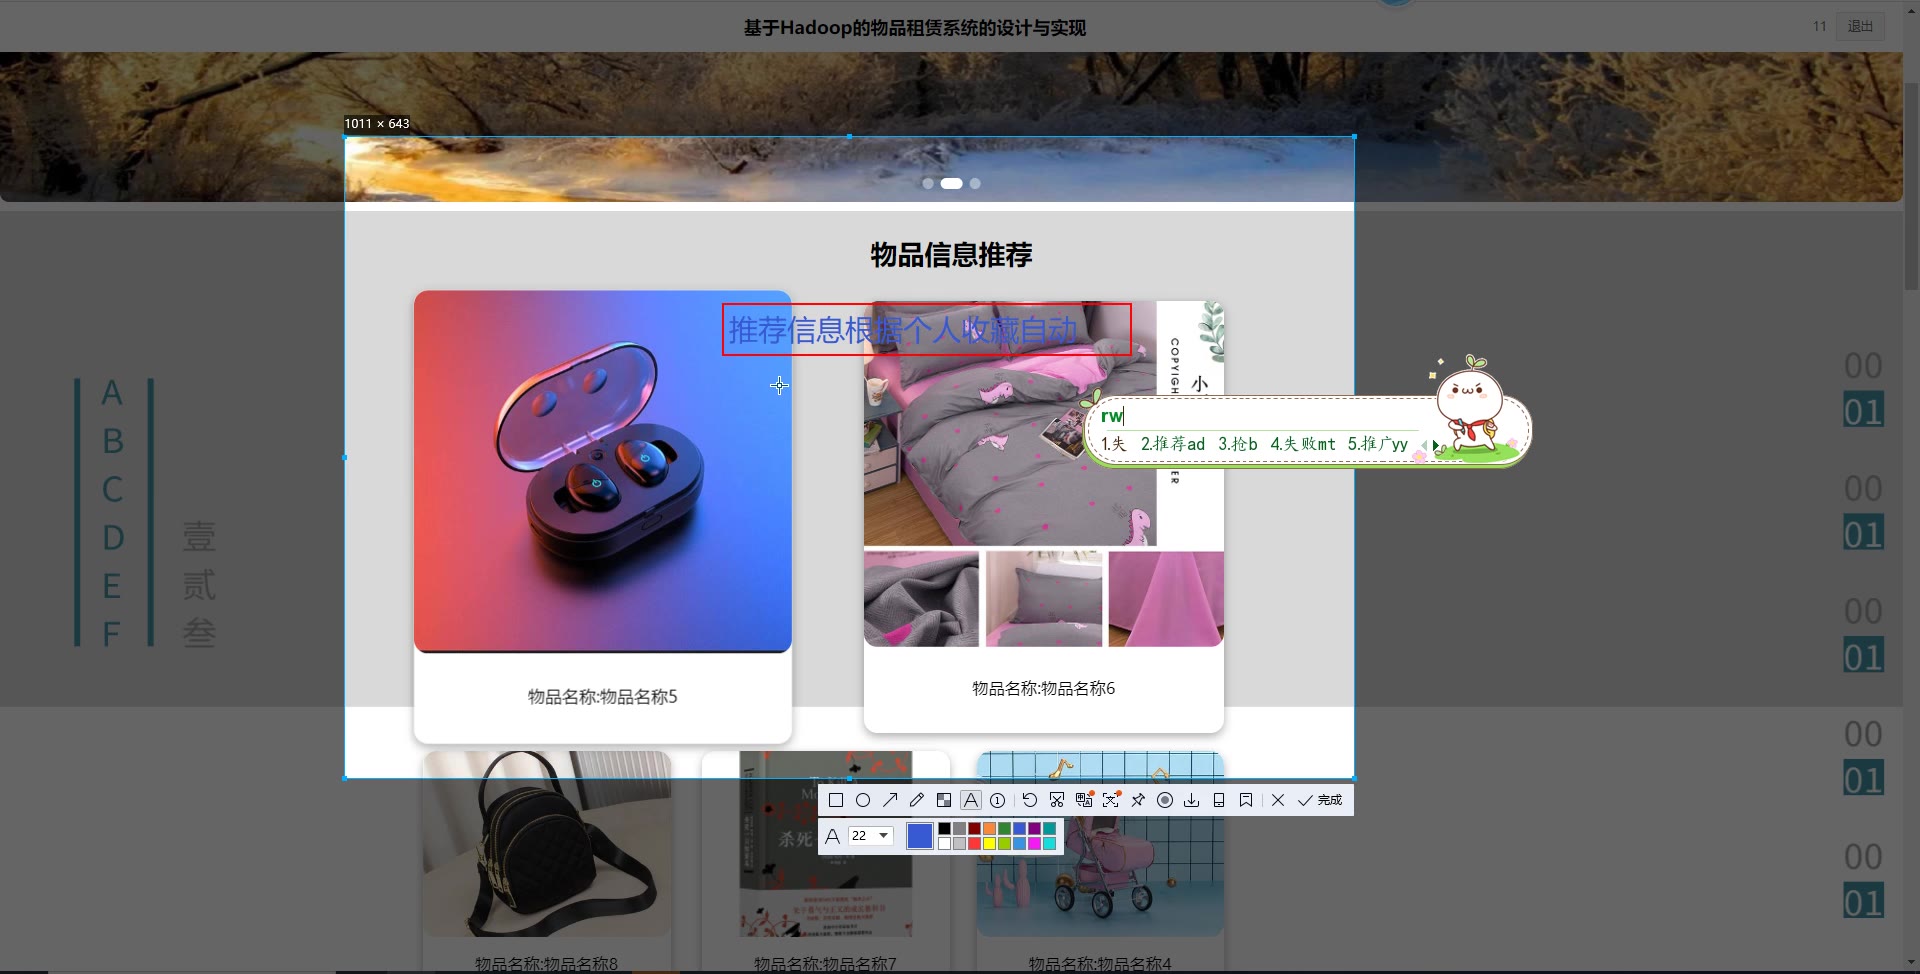Click 完成 to finish the screenshot
This screenshot has width=1920, height=974.
click(1320, 800)
